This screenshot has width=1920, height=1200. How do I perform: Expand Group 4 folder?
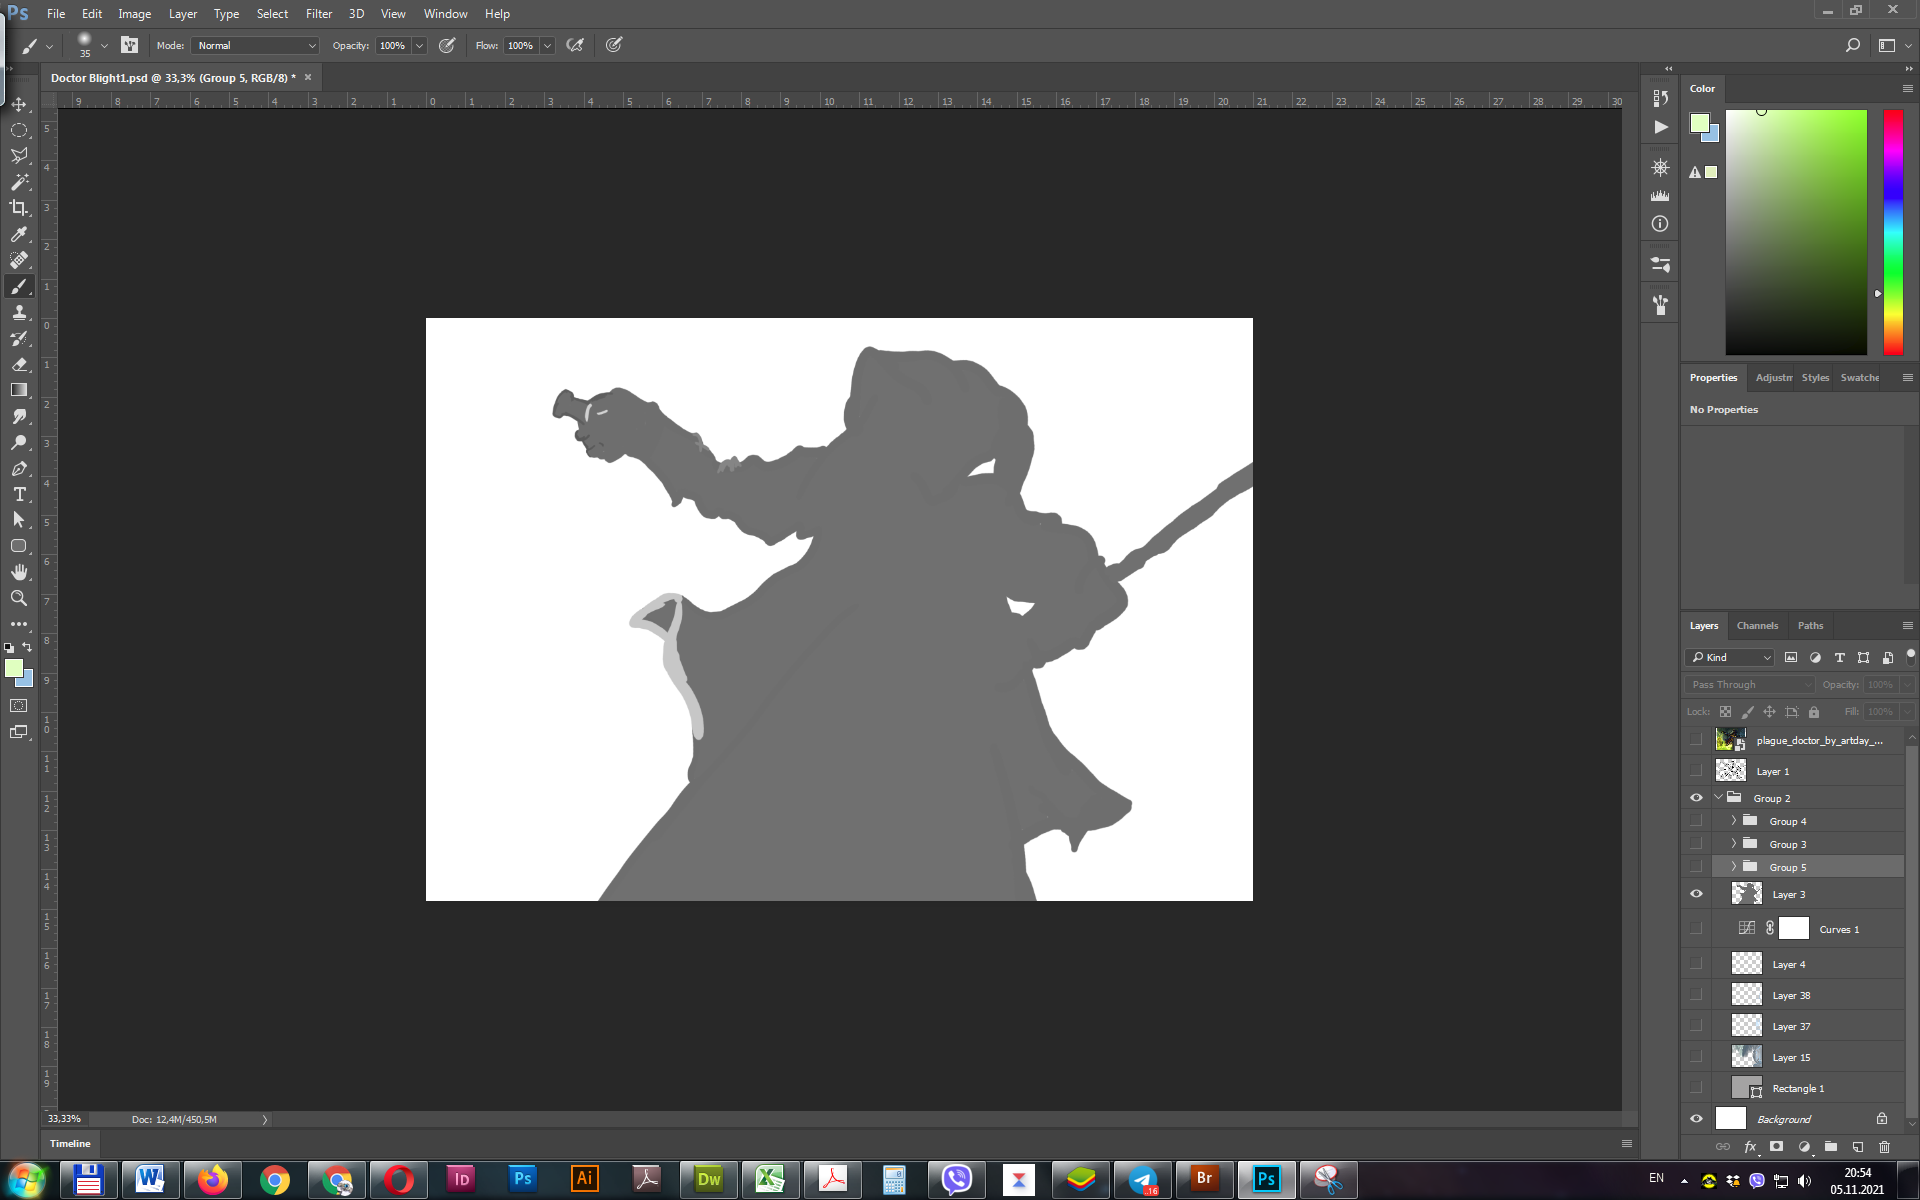pyautogui.click(x=1734, y=821)
